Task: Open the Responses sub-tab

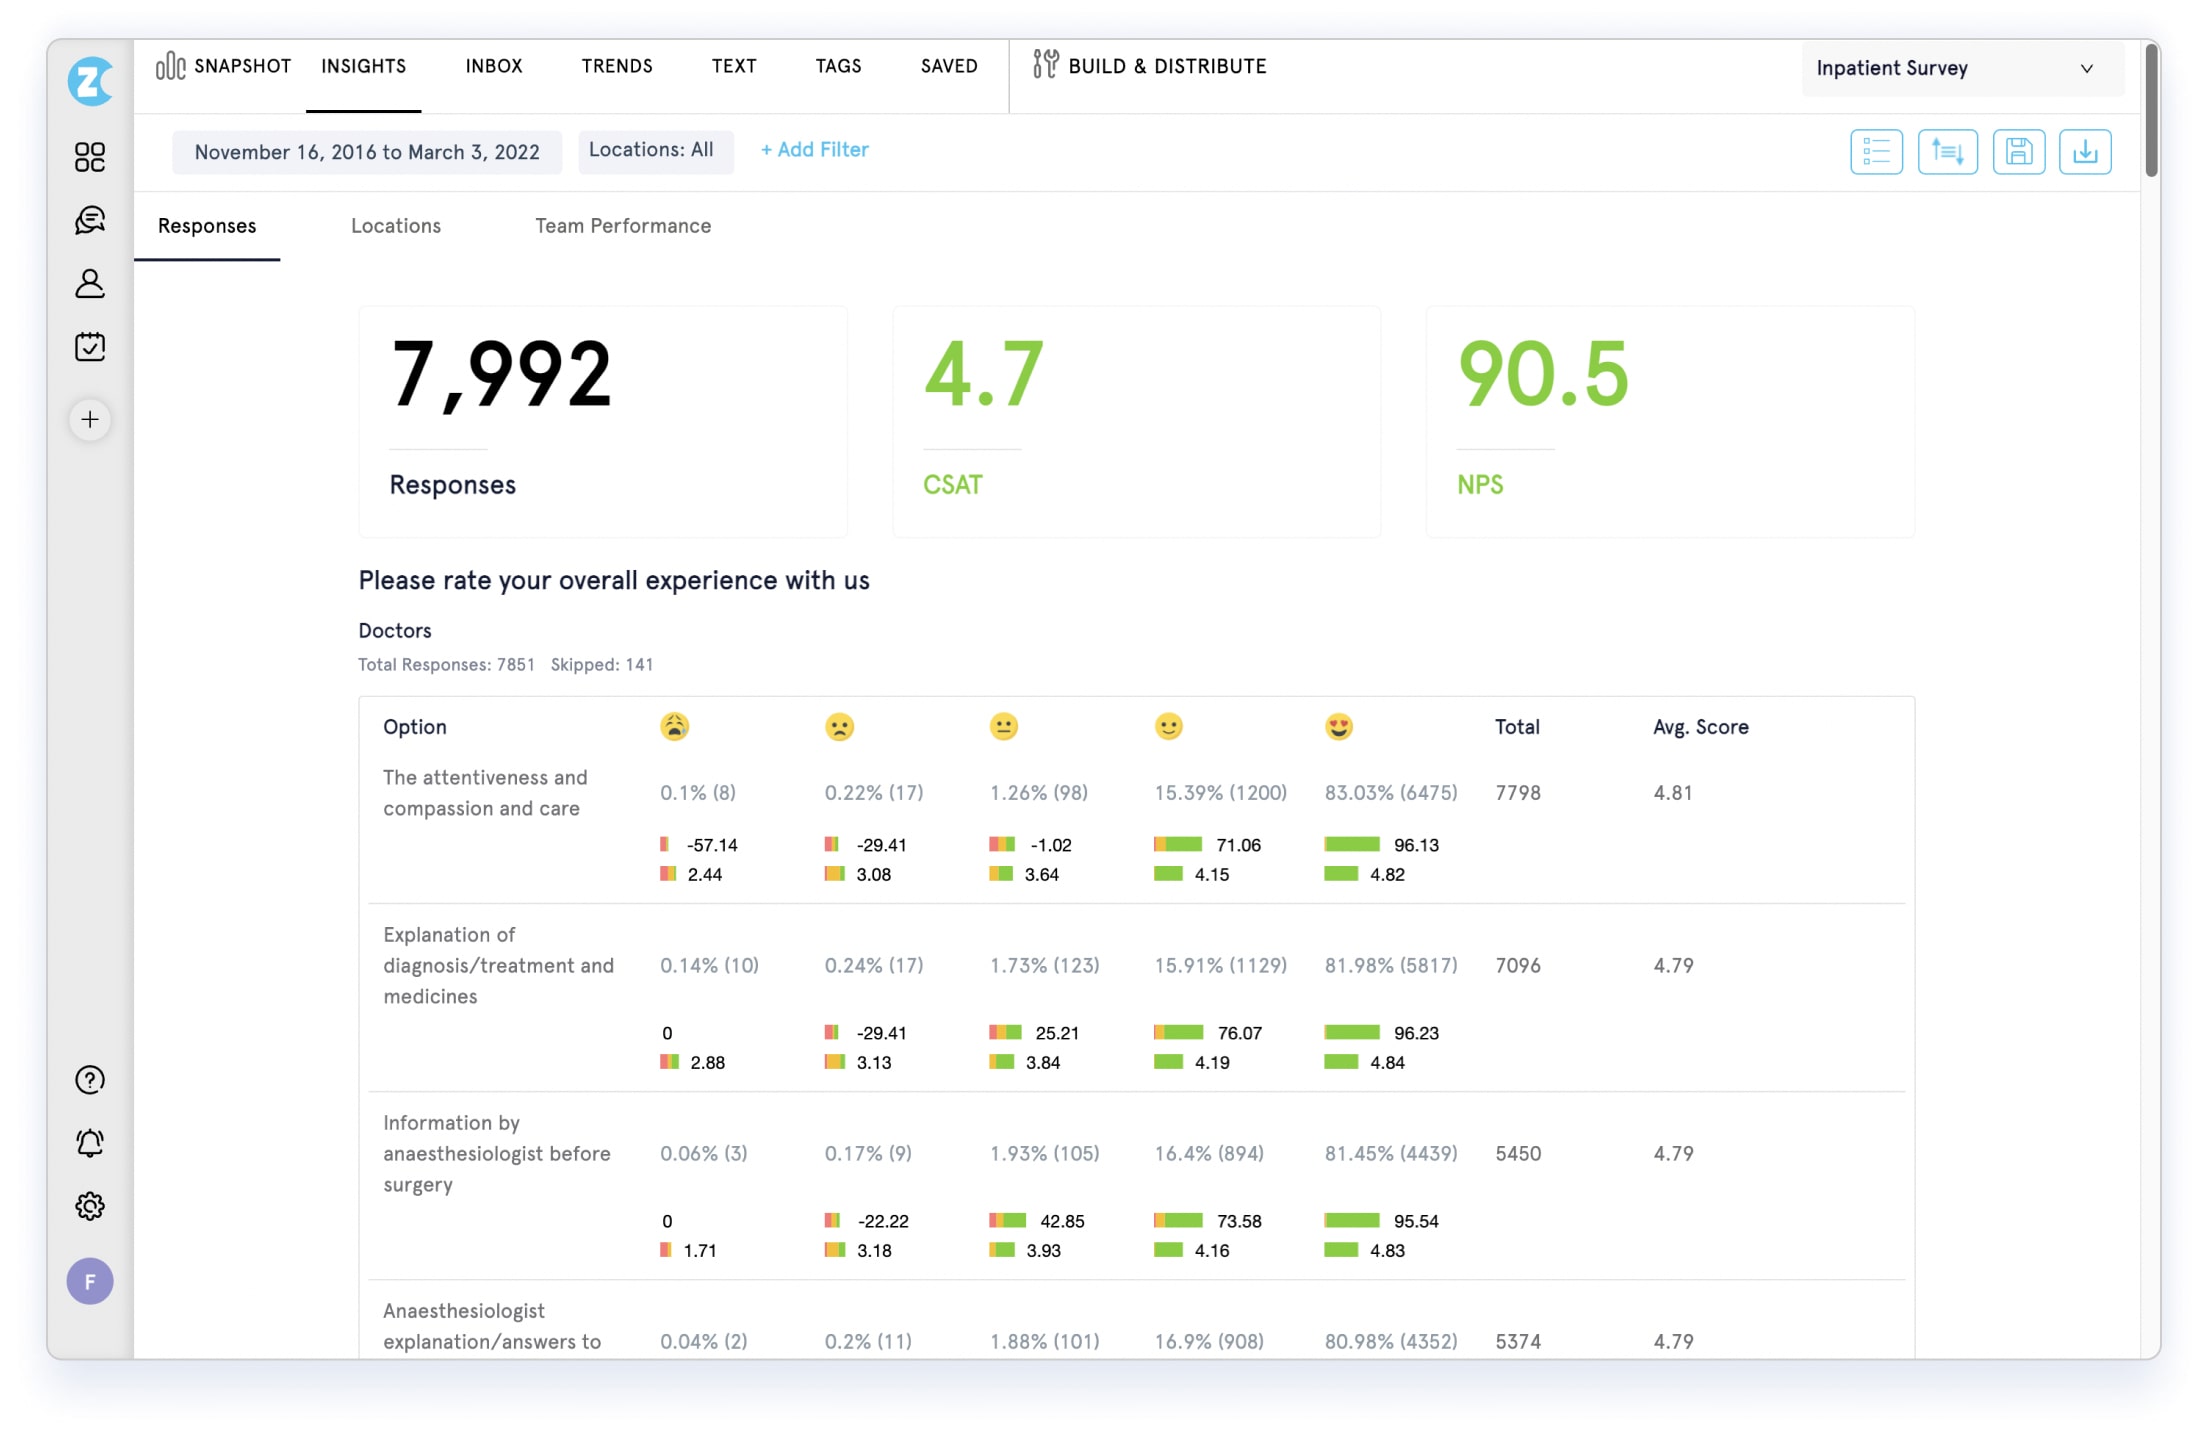Action: coord(207,226)
